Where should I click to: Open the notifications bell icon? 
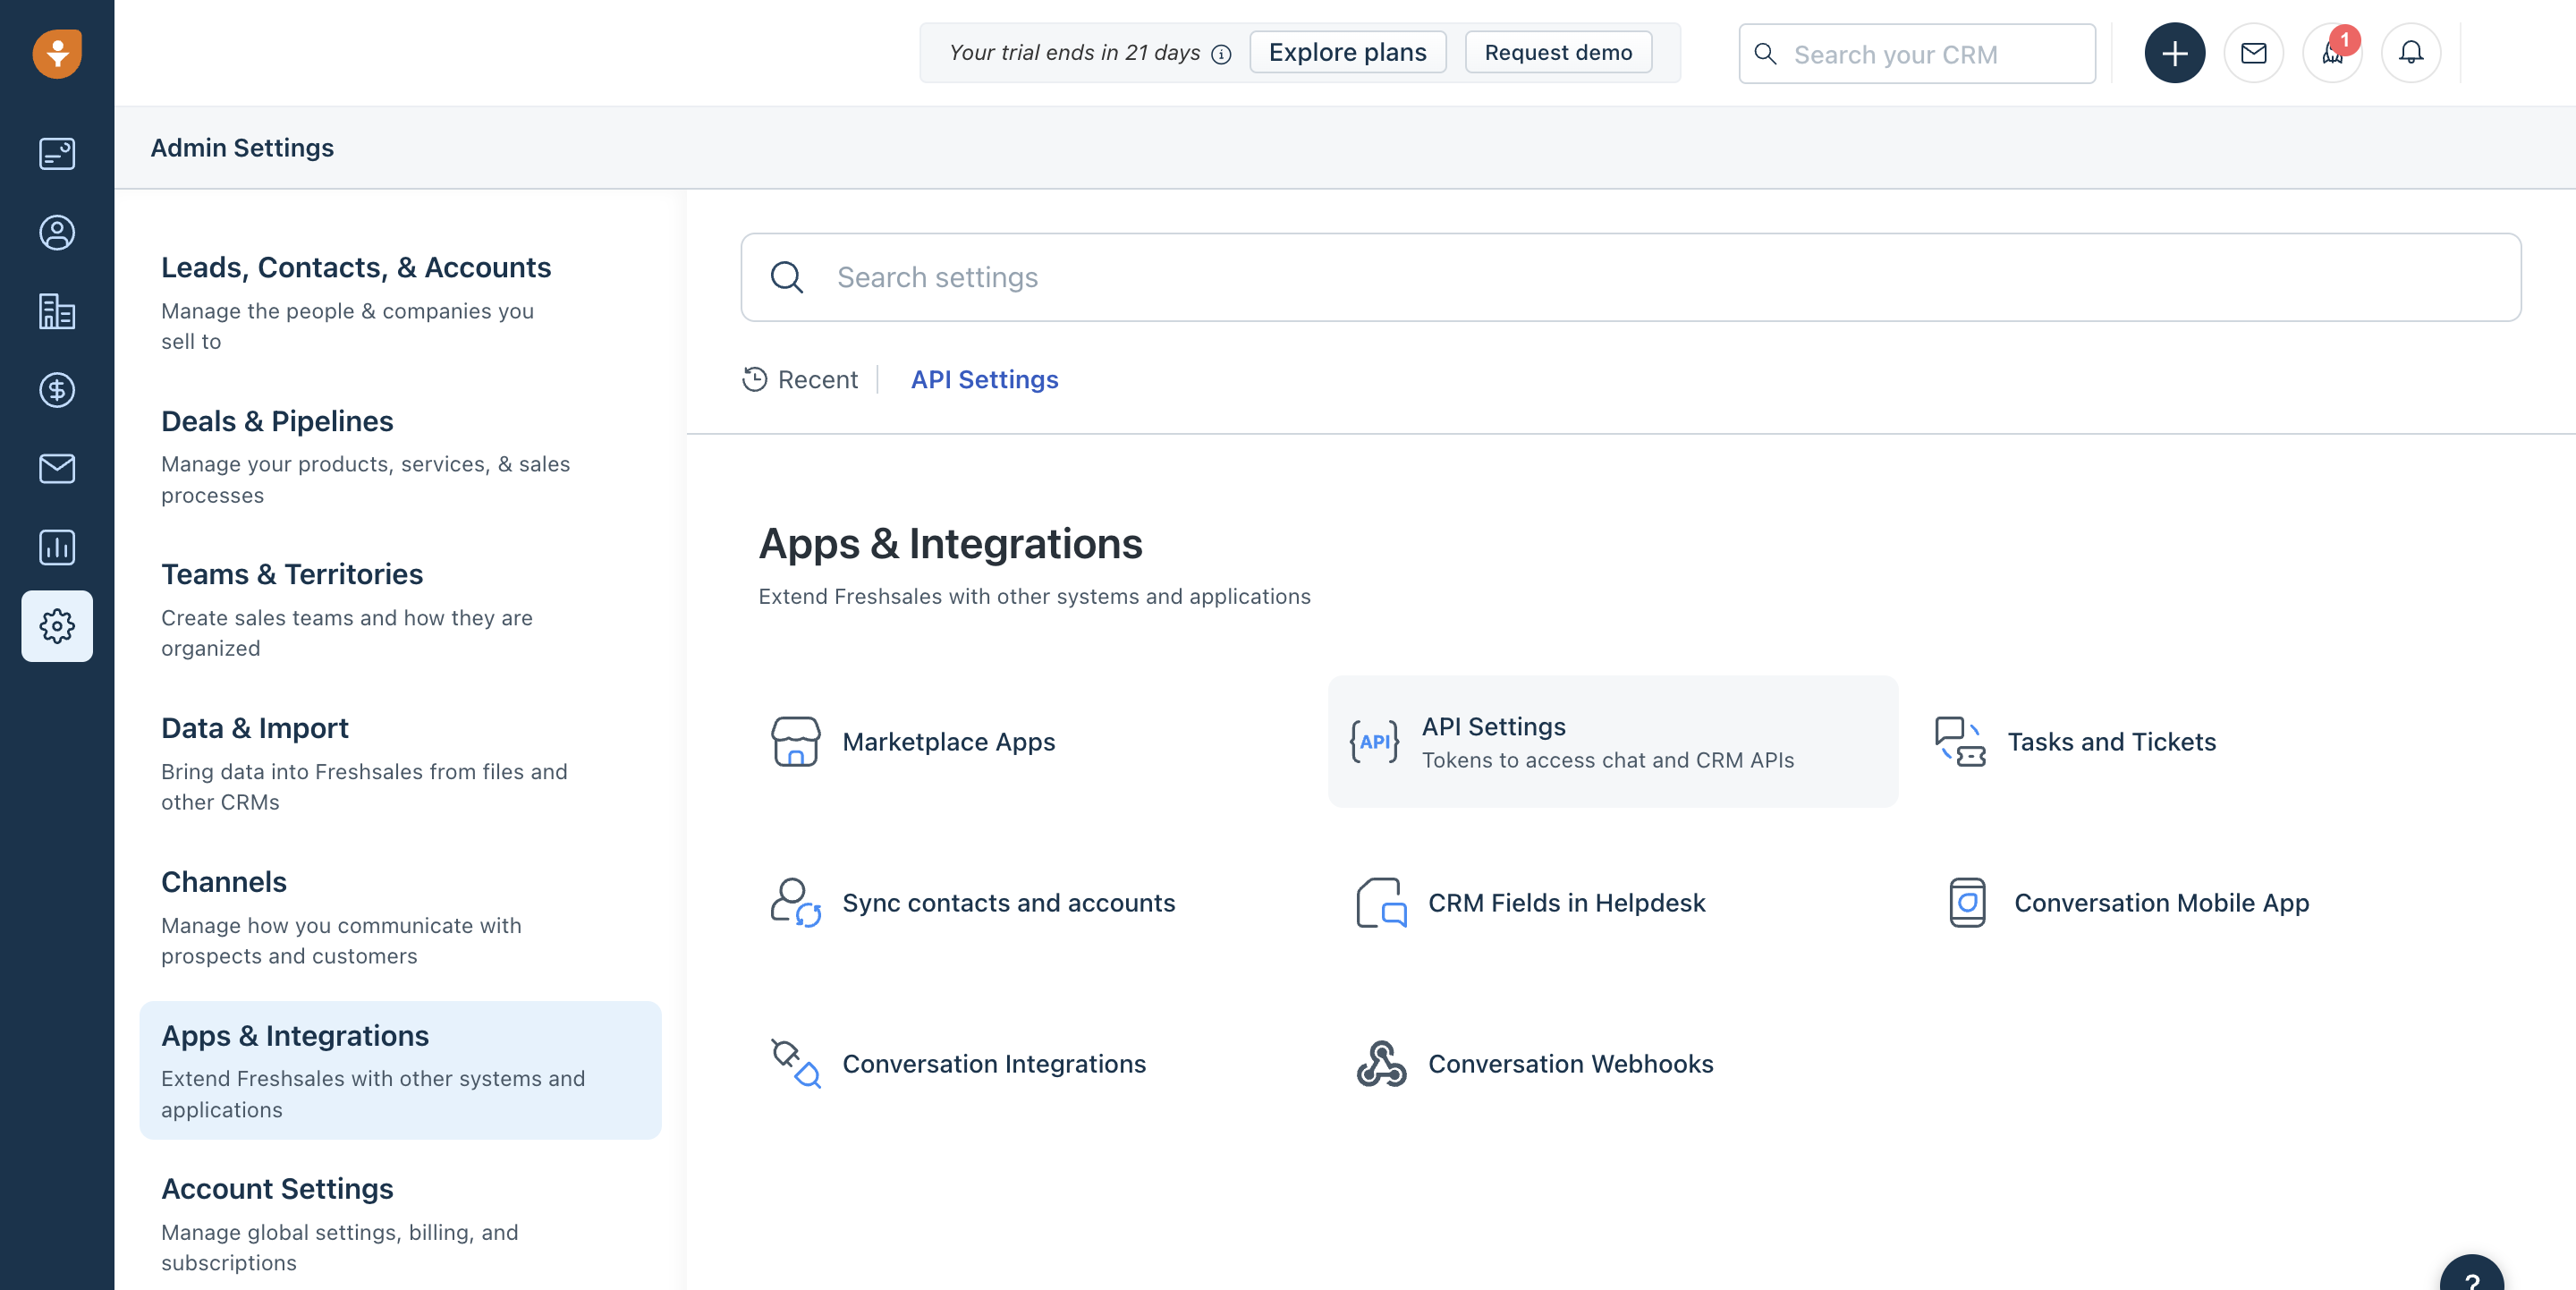point(2411,52)
